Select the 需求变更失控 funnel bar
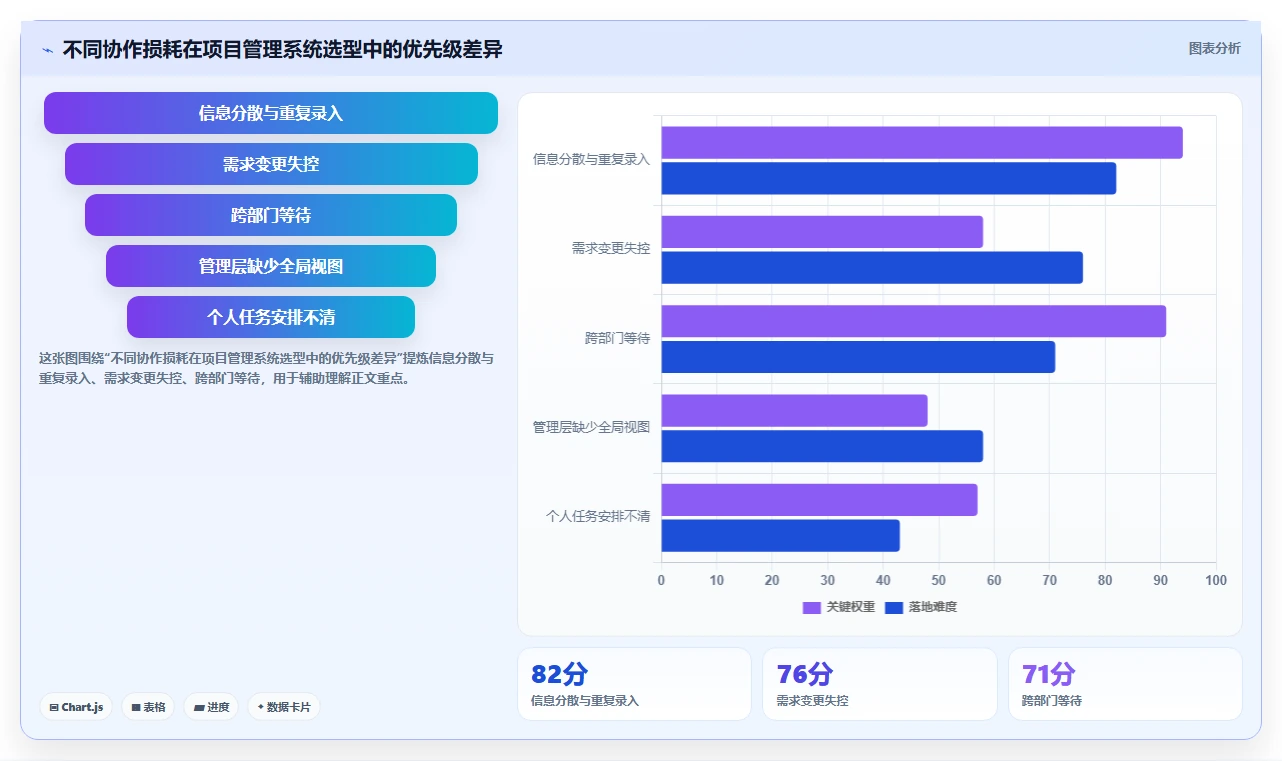1282x761 pixels. pos(271,164)
